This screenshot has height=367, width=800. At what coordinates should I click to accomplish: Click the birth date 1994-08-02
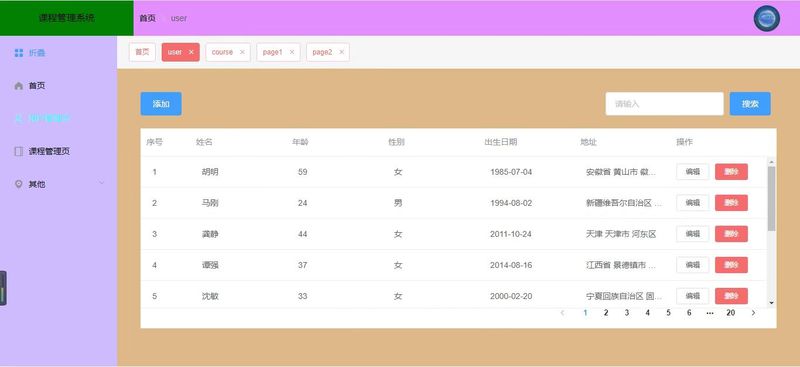[511, 203]
